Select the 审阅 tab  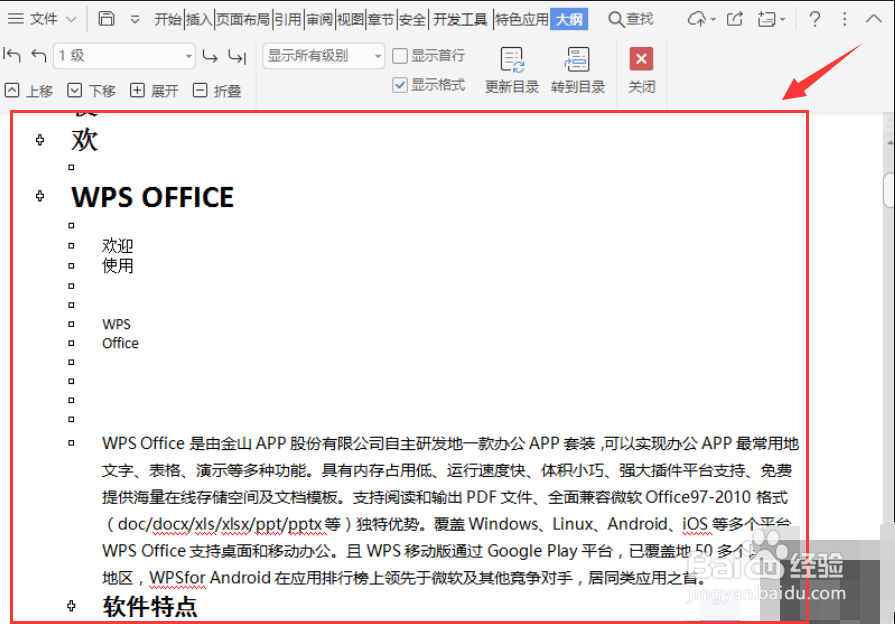[x=319, y=19]
